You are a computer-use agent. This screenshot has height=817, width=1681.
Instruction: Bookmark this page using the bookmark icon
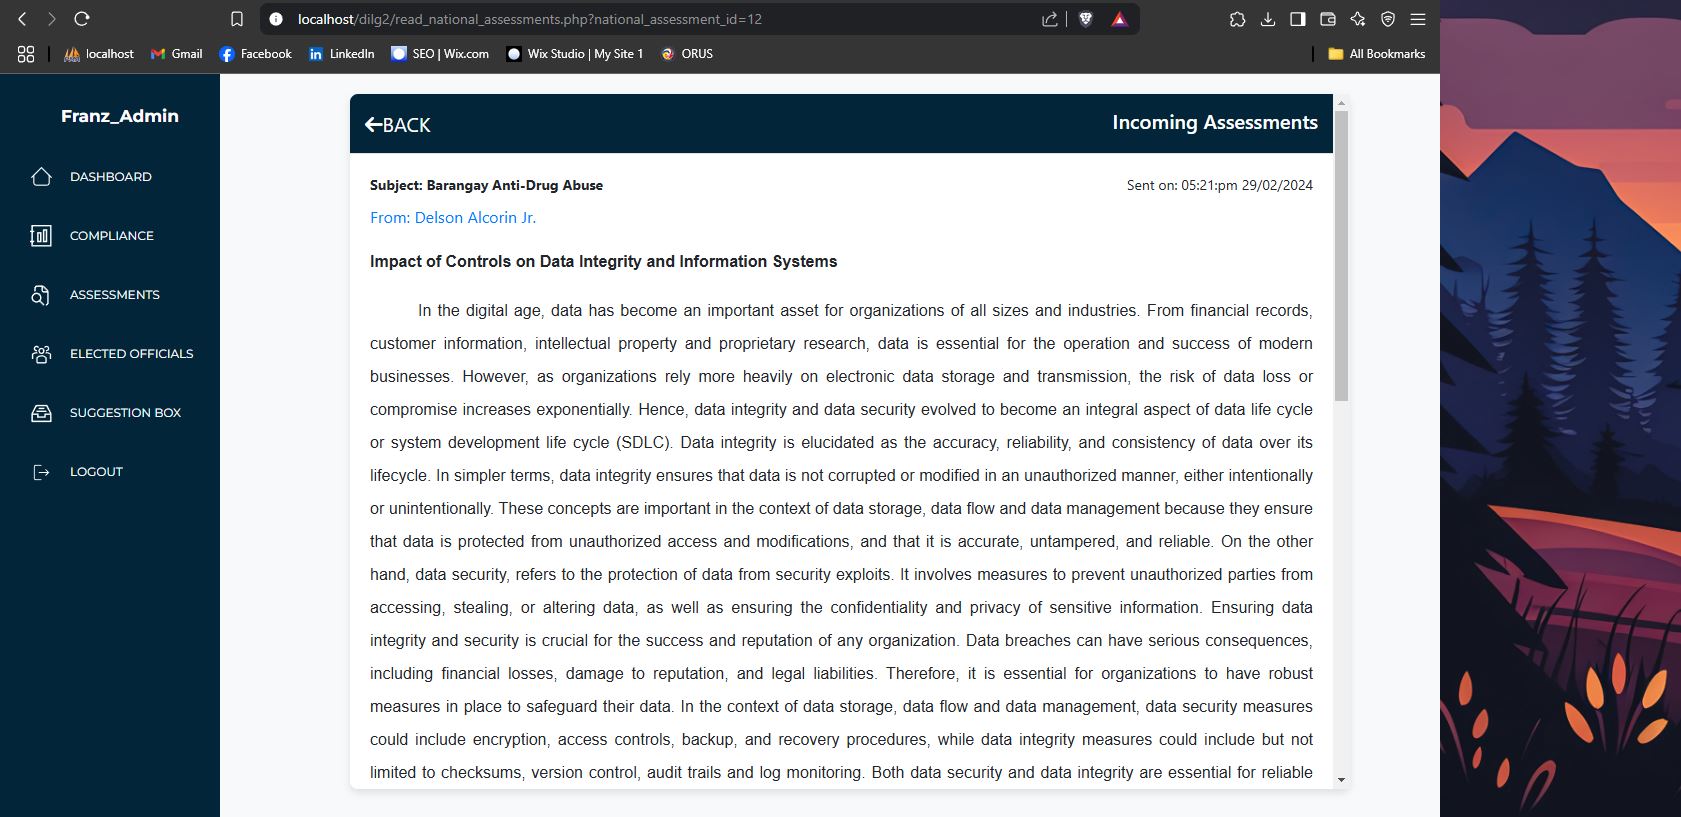(237, 19)
